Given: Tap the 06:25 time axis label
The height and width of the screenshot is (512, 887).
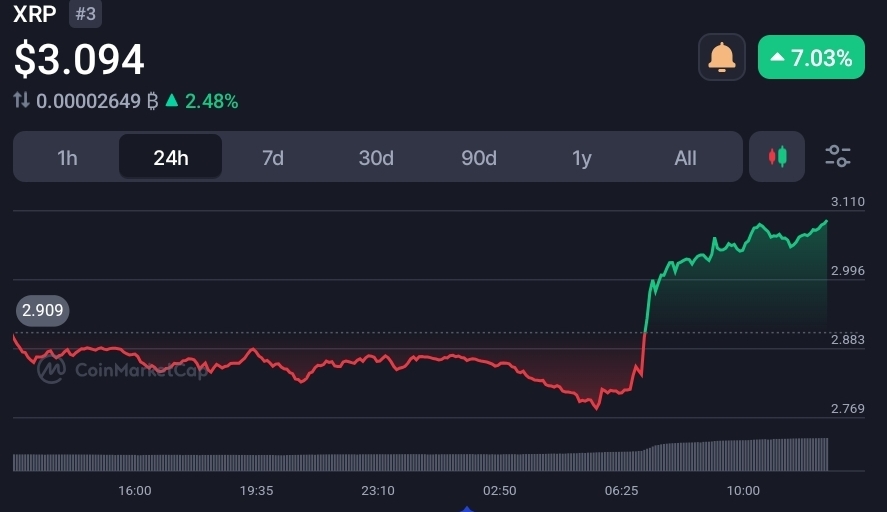Looking at the screenshot, I should pyautogui.click(x=621, y=491).
